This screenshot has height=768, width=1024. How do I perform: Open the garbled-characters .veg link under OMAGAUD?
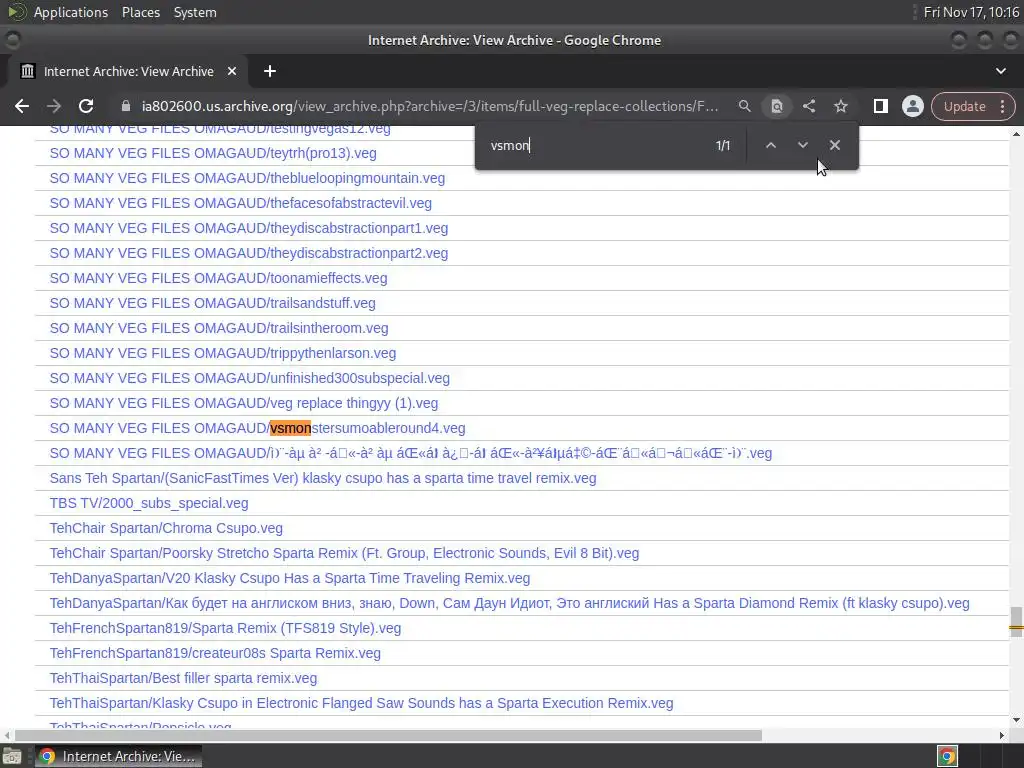click(411, 453)
